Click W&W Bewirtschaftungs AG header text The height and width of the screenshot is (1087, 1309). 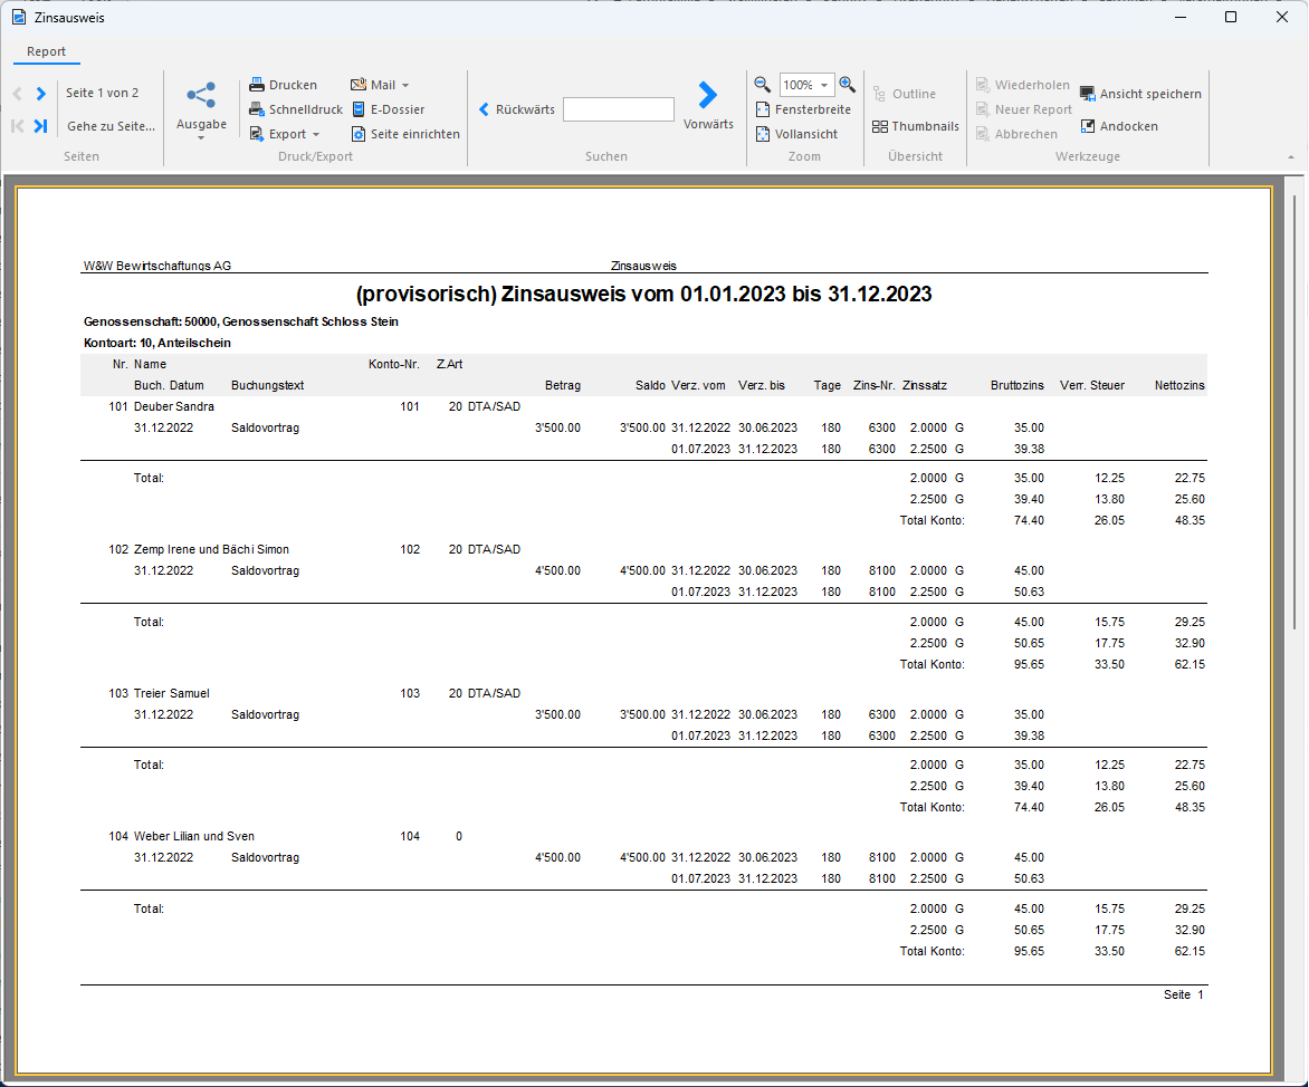click(157, 266)
